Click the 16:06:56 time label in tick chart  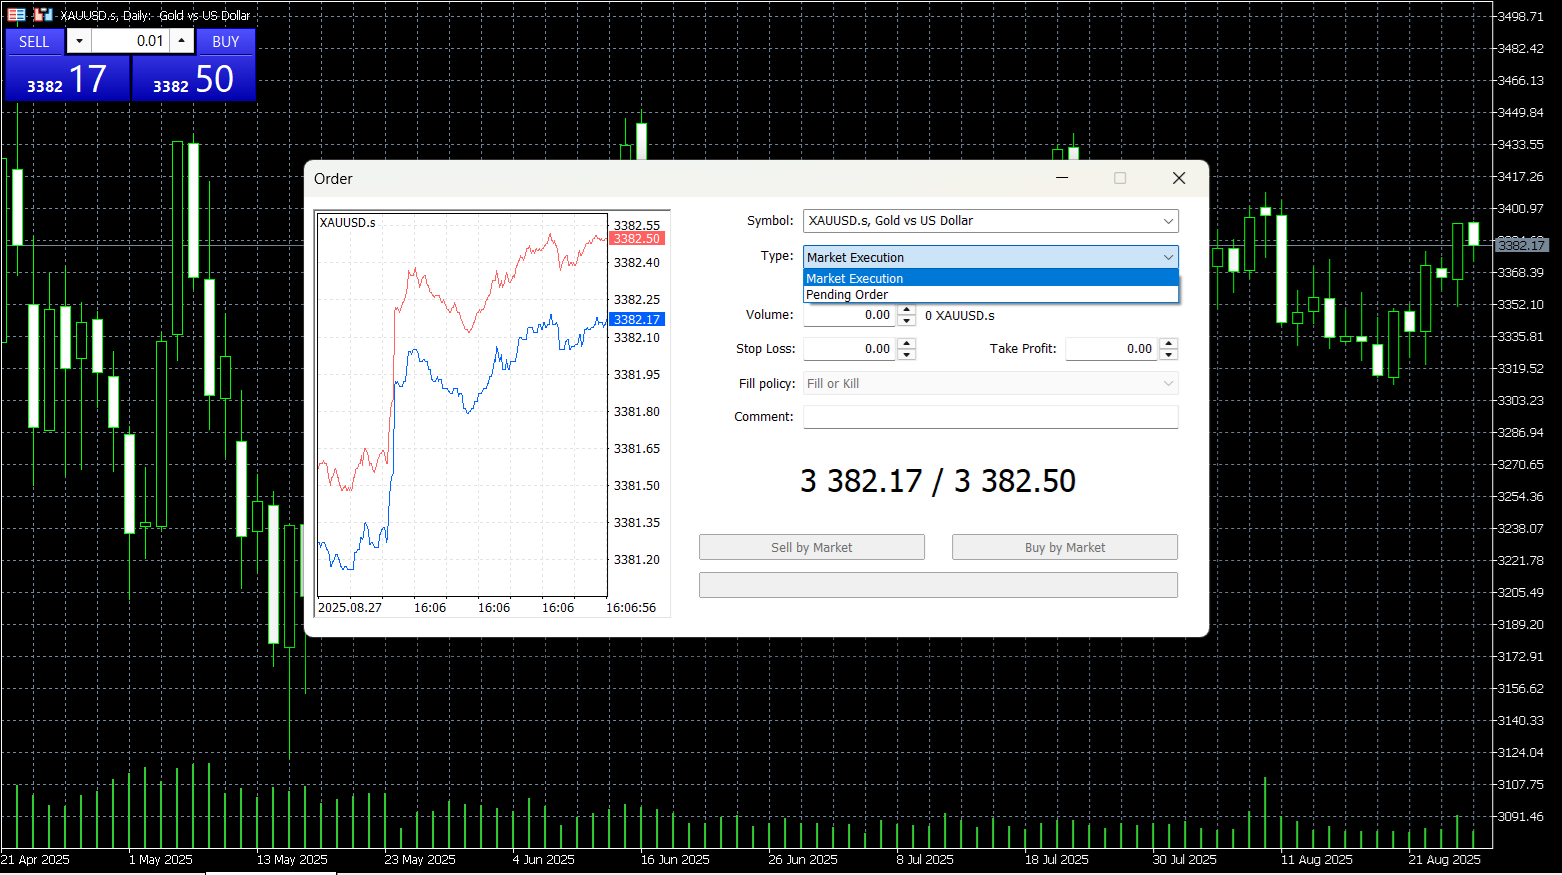pyautogui.click(x=631, y=608)
